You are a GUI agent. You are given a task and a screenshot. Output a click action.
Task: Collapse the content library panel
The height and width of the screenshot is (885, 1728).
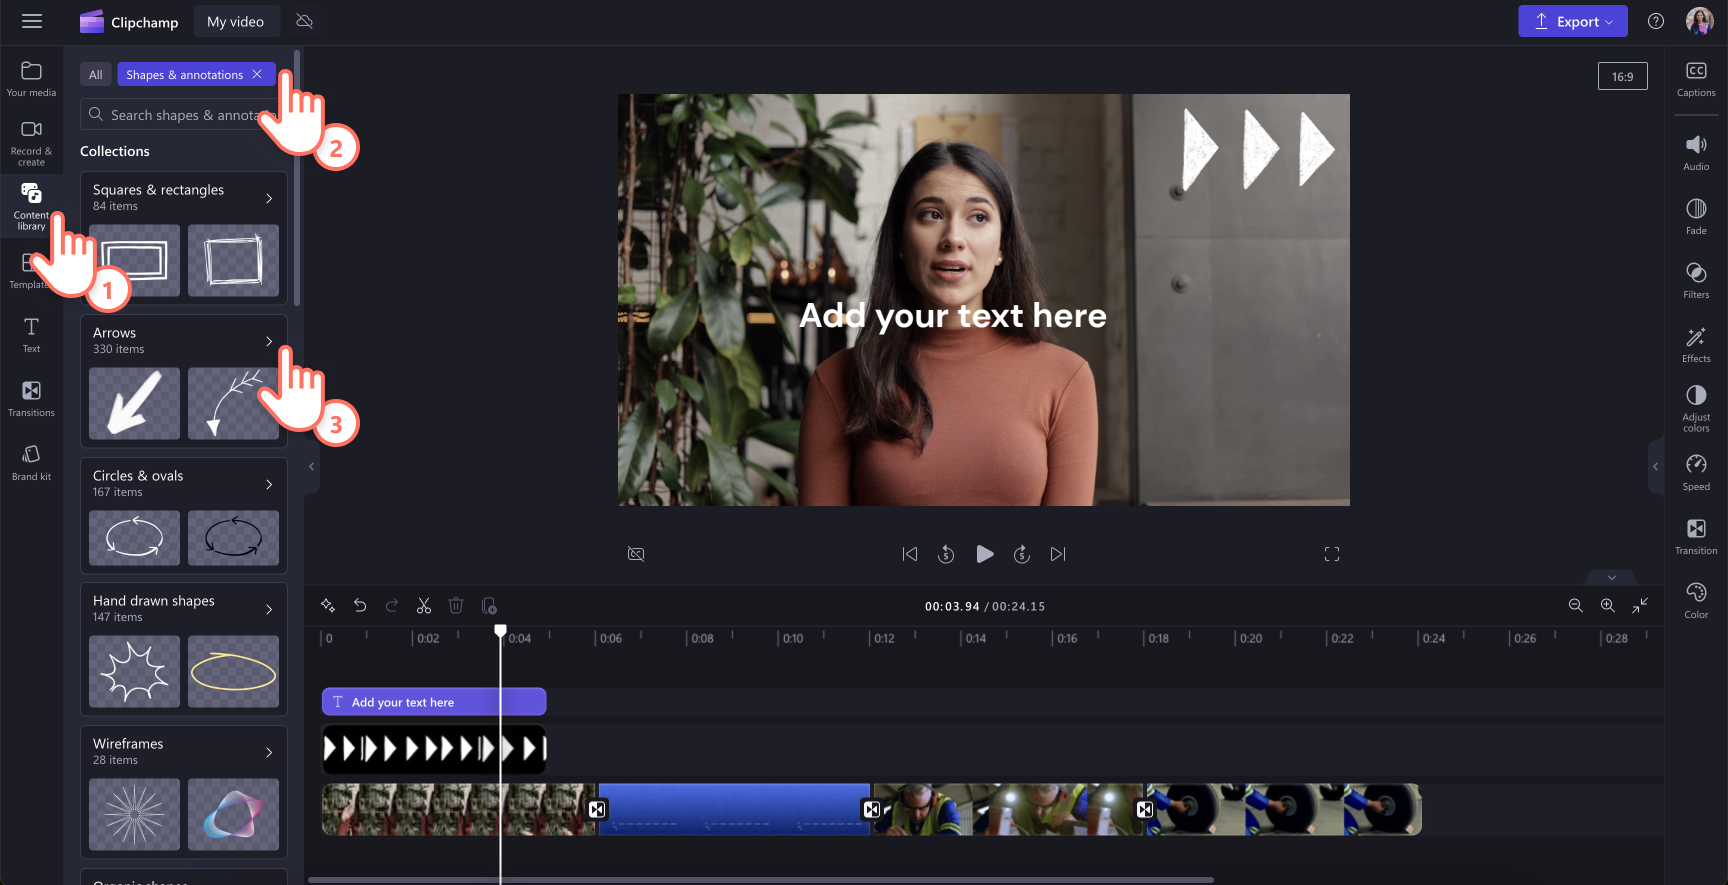click(x=311, y=466)
